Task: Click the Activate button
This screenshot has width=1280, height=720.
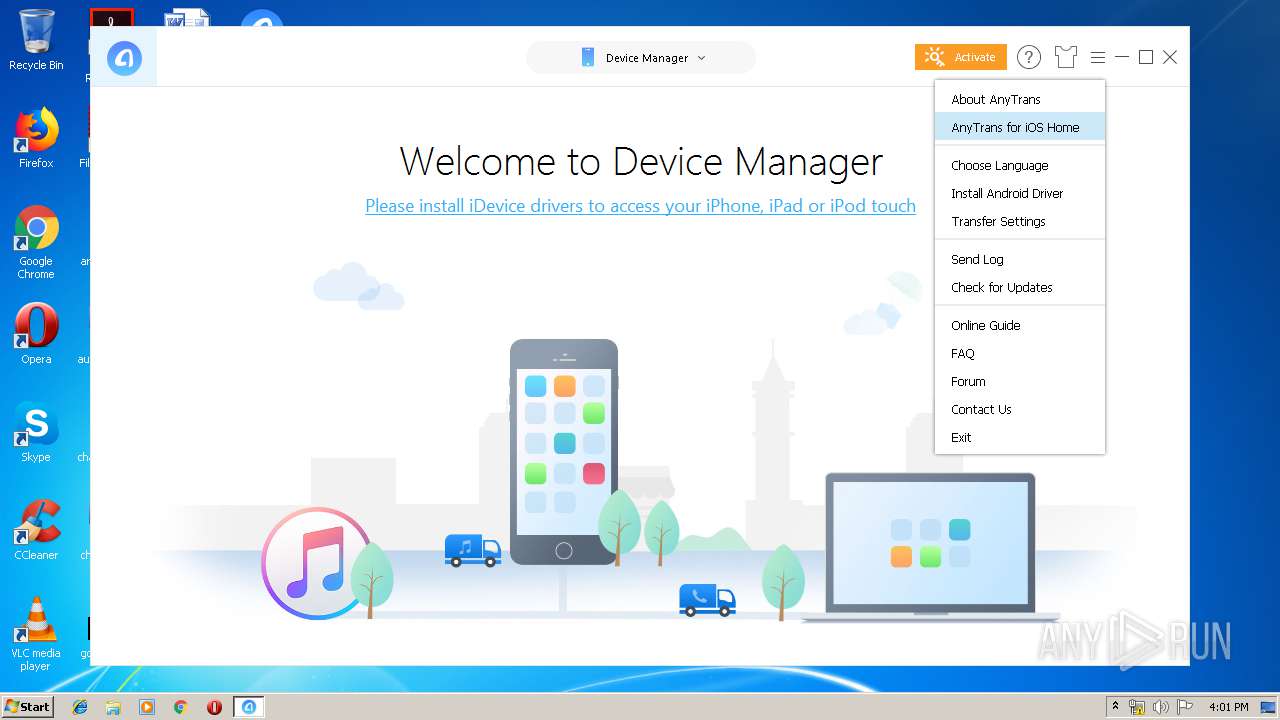Action: (960, 57)
